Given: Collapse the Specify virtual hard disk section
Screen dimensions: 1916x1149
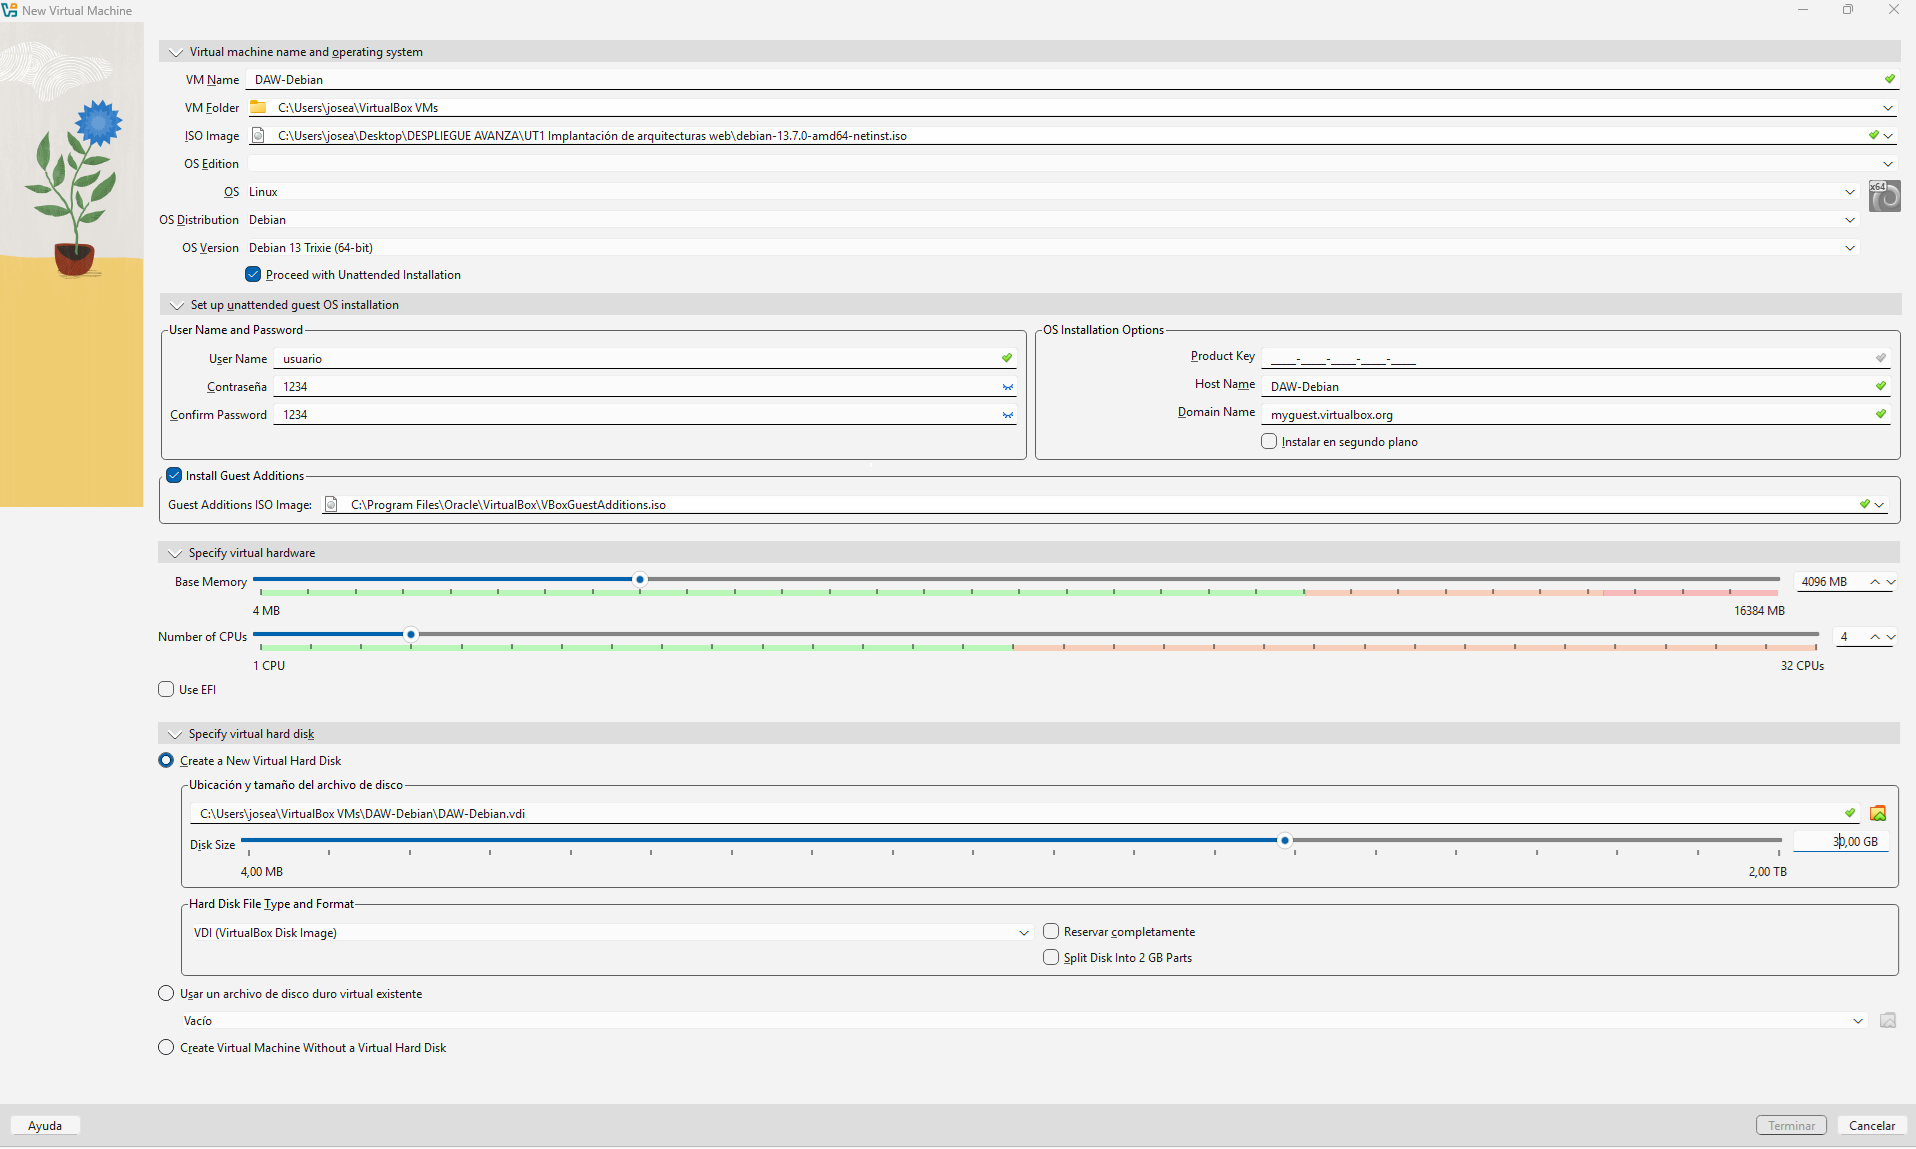Looking at the screenshot, I should tap(175, 734).
